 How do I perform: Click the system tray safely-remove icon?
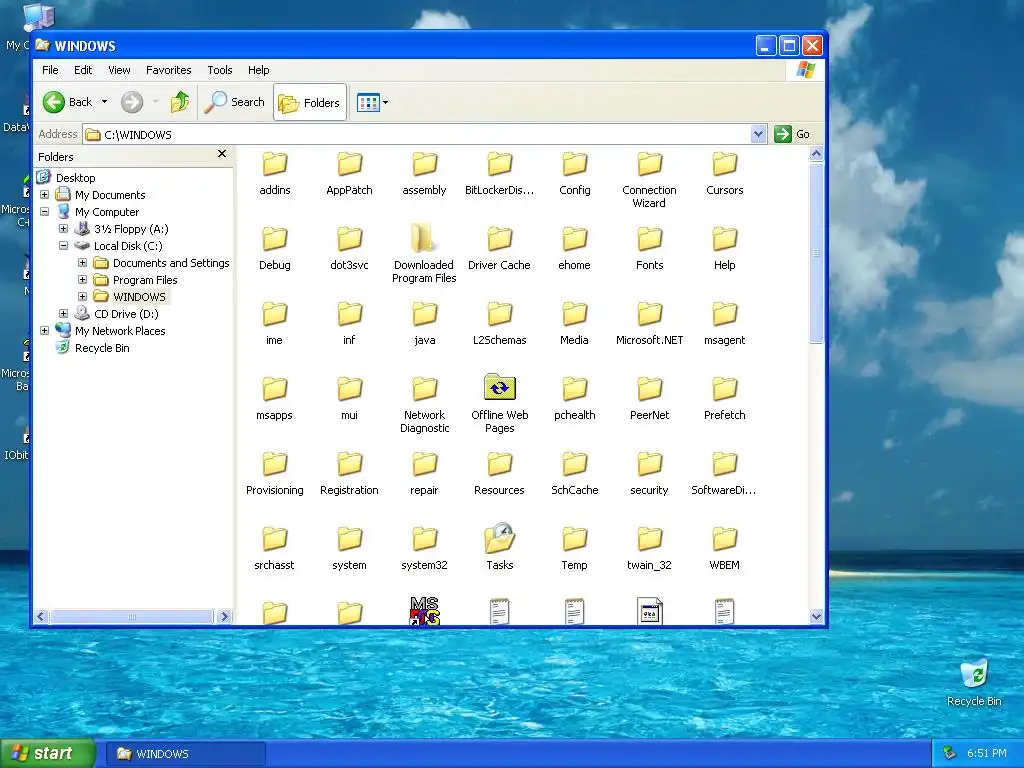click(x=950, y=754)
